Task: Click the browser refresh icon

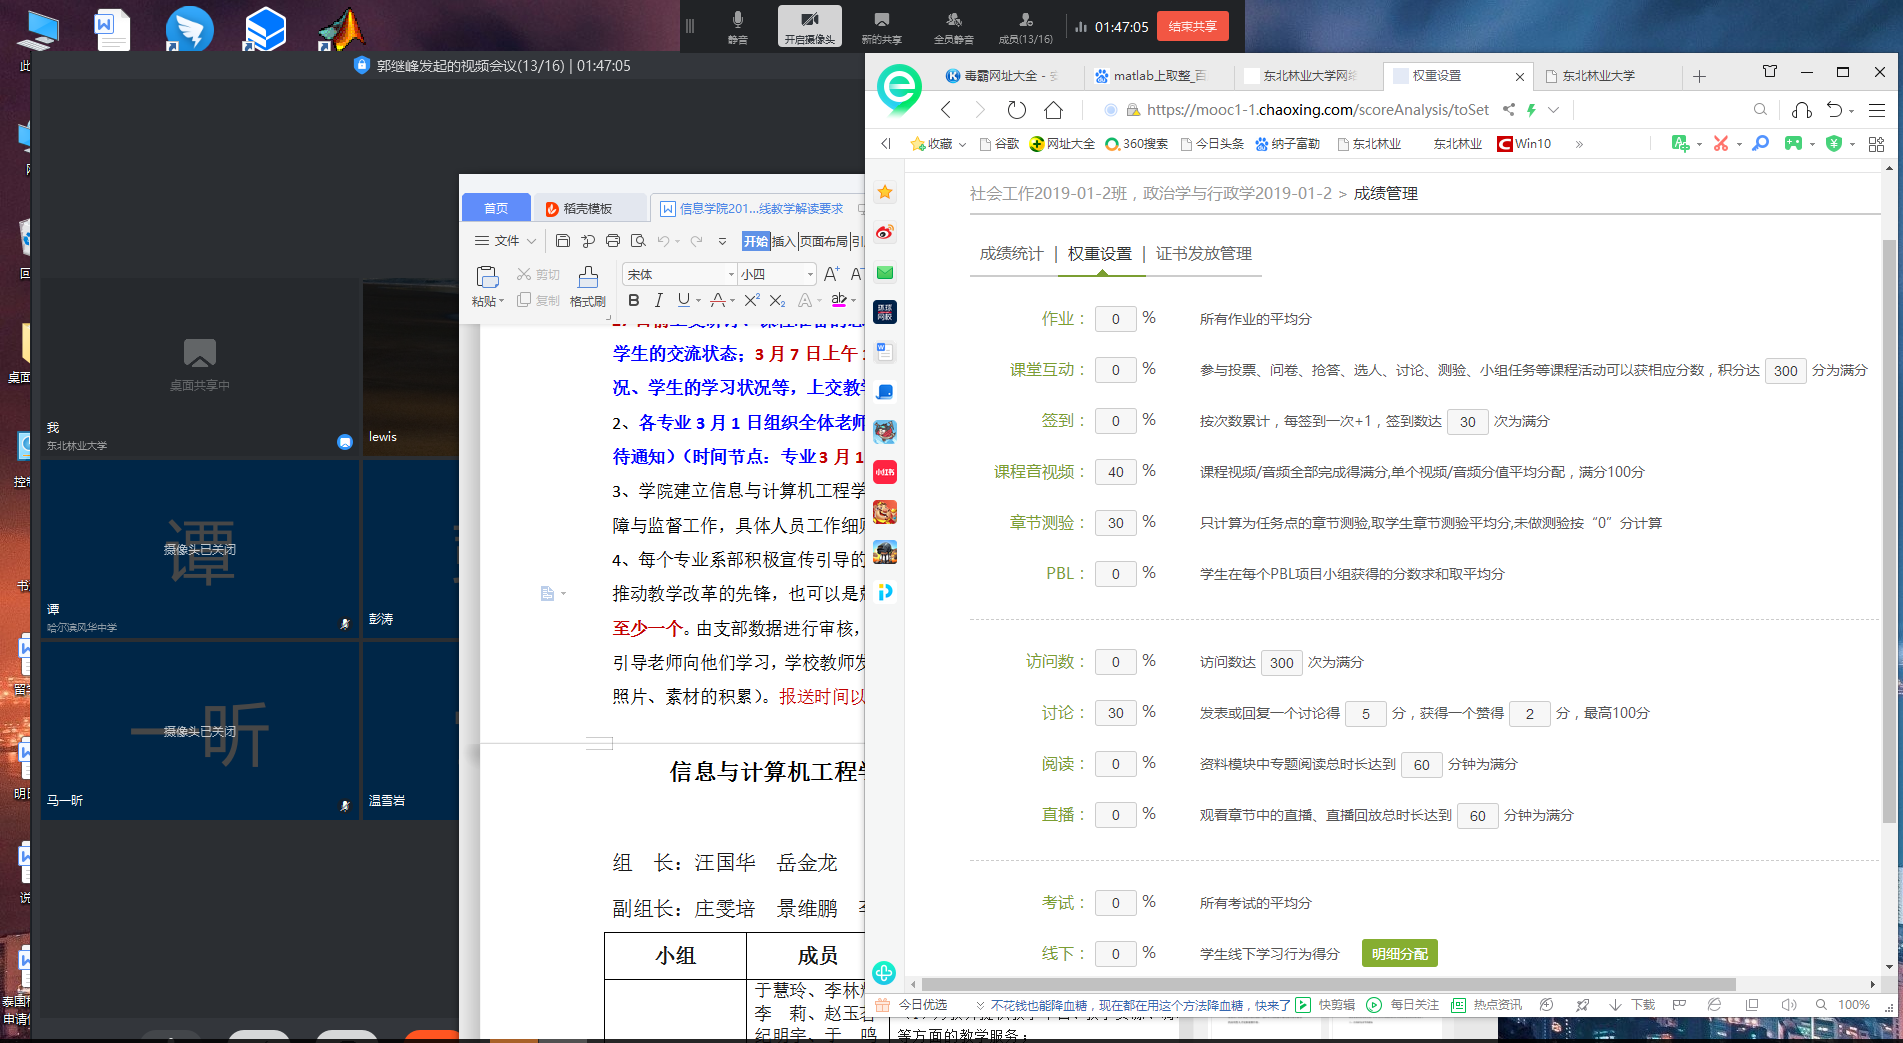Action: (x=1016, y=110)
